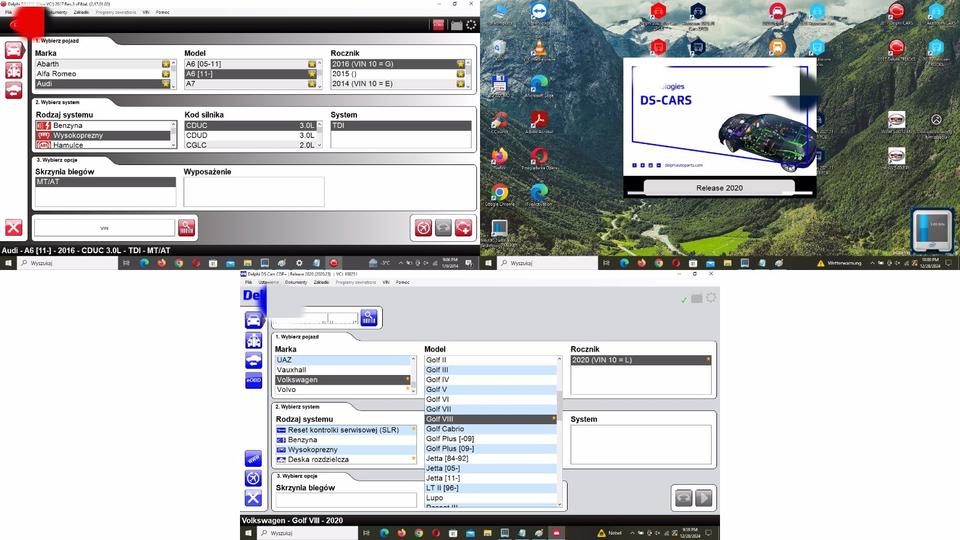
Task: Open Plik menu in blue Delphi window
Action: pos(248,282)
